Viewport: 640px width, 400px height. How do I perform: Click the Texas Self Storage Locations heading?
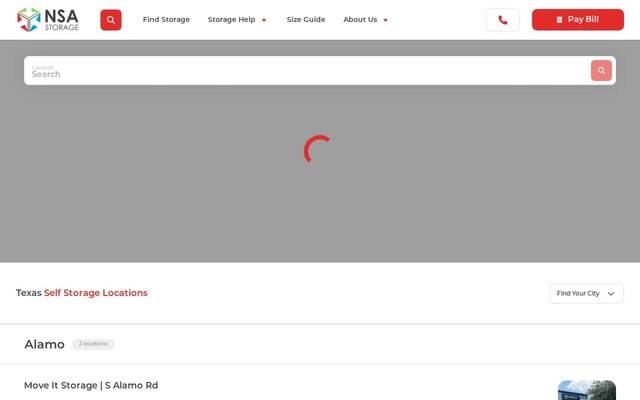coord(82,293)
